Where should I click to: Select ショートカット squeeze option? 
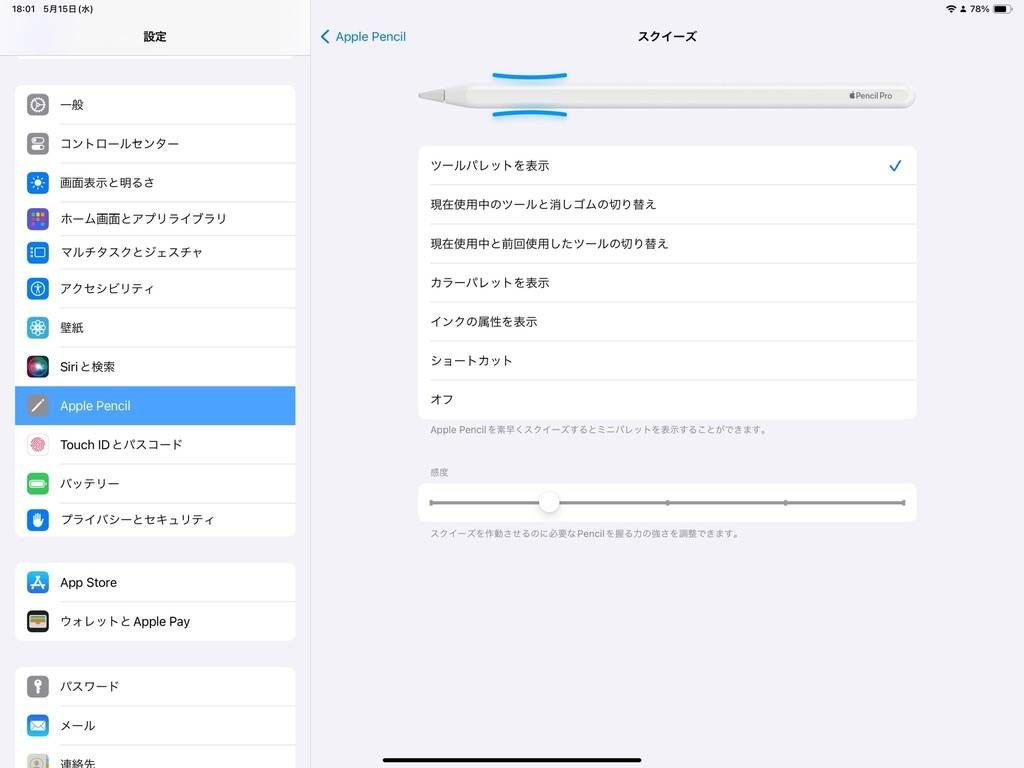point(667,360)
